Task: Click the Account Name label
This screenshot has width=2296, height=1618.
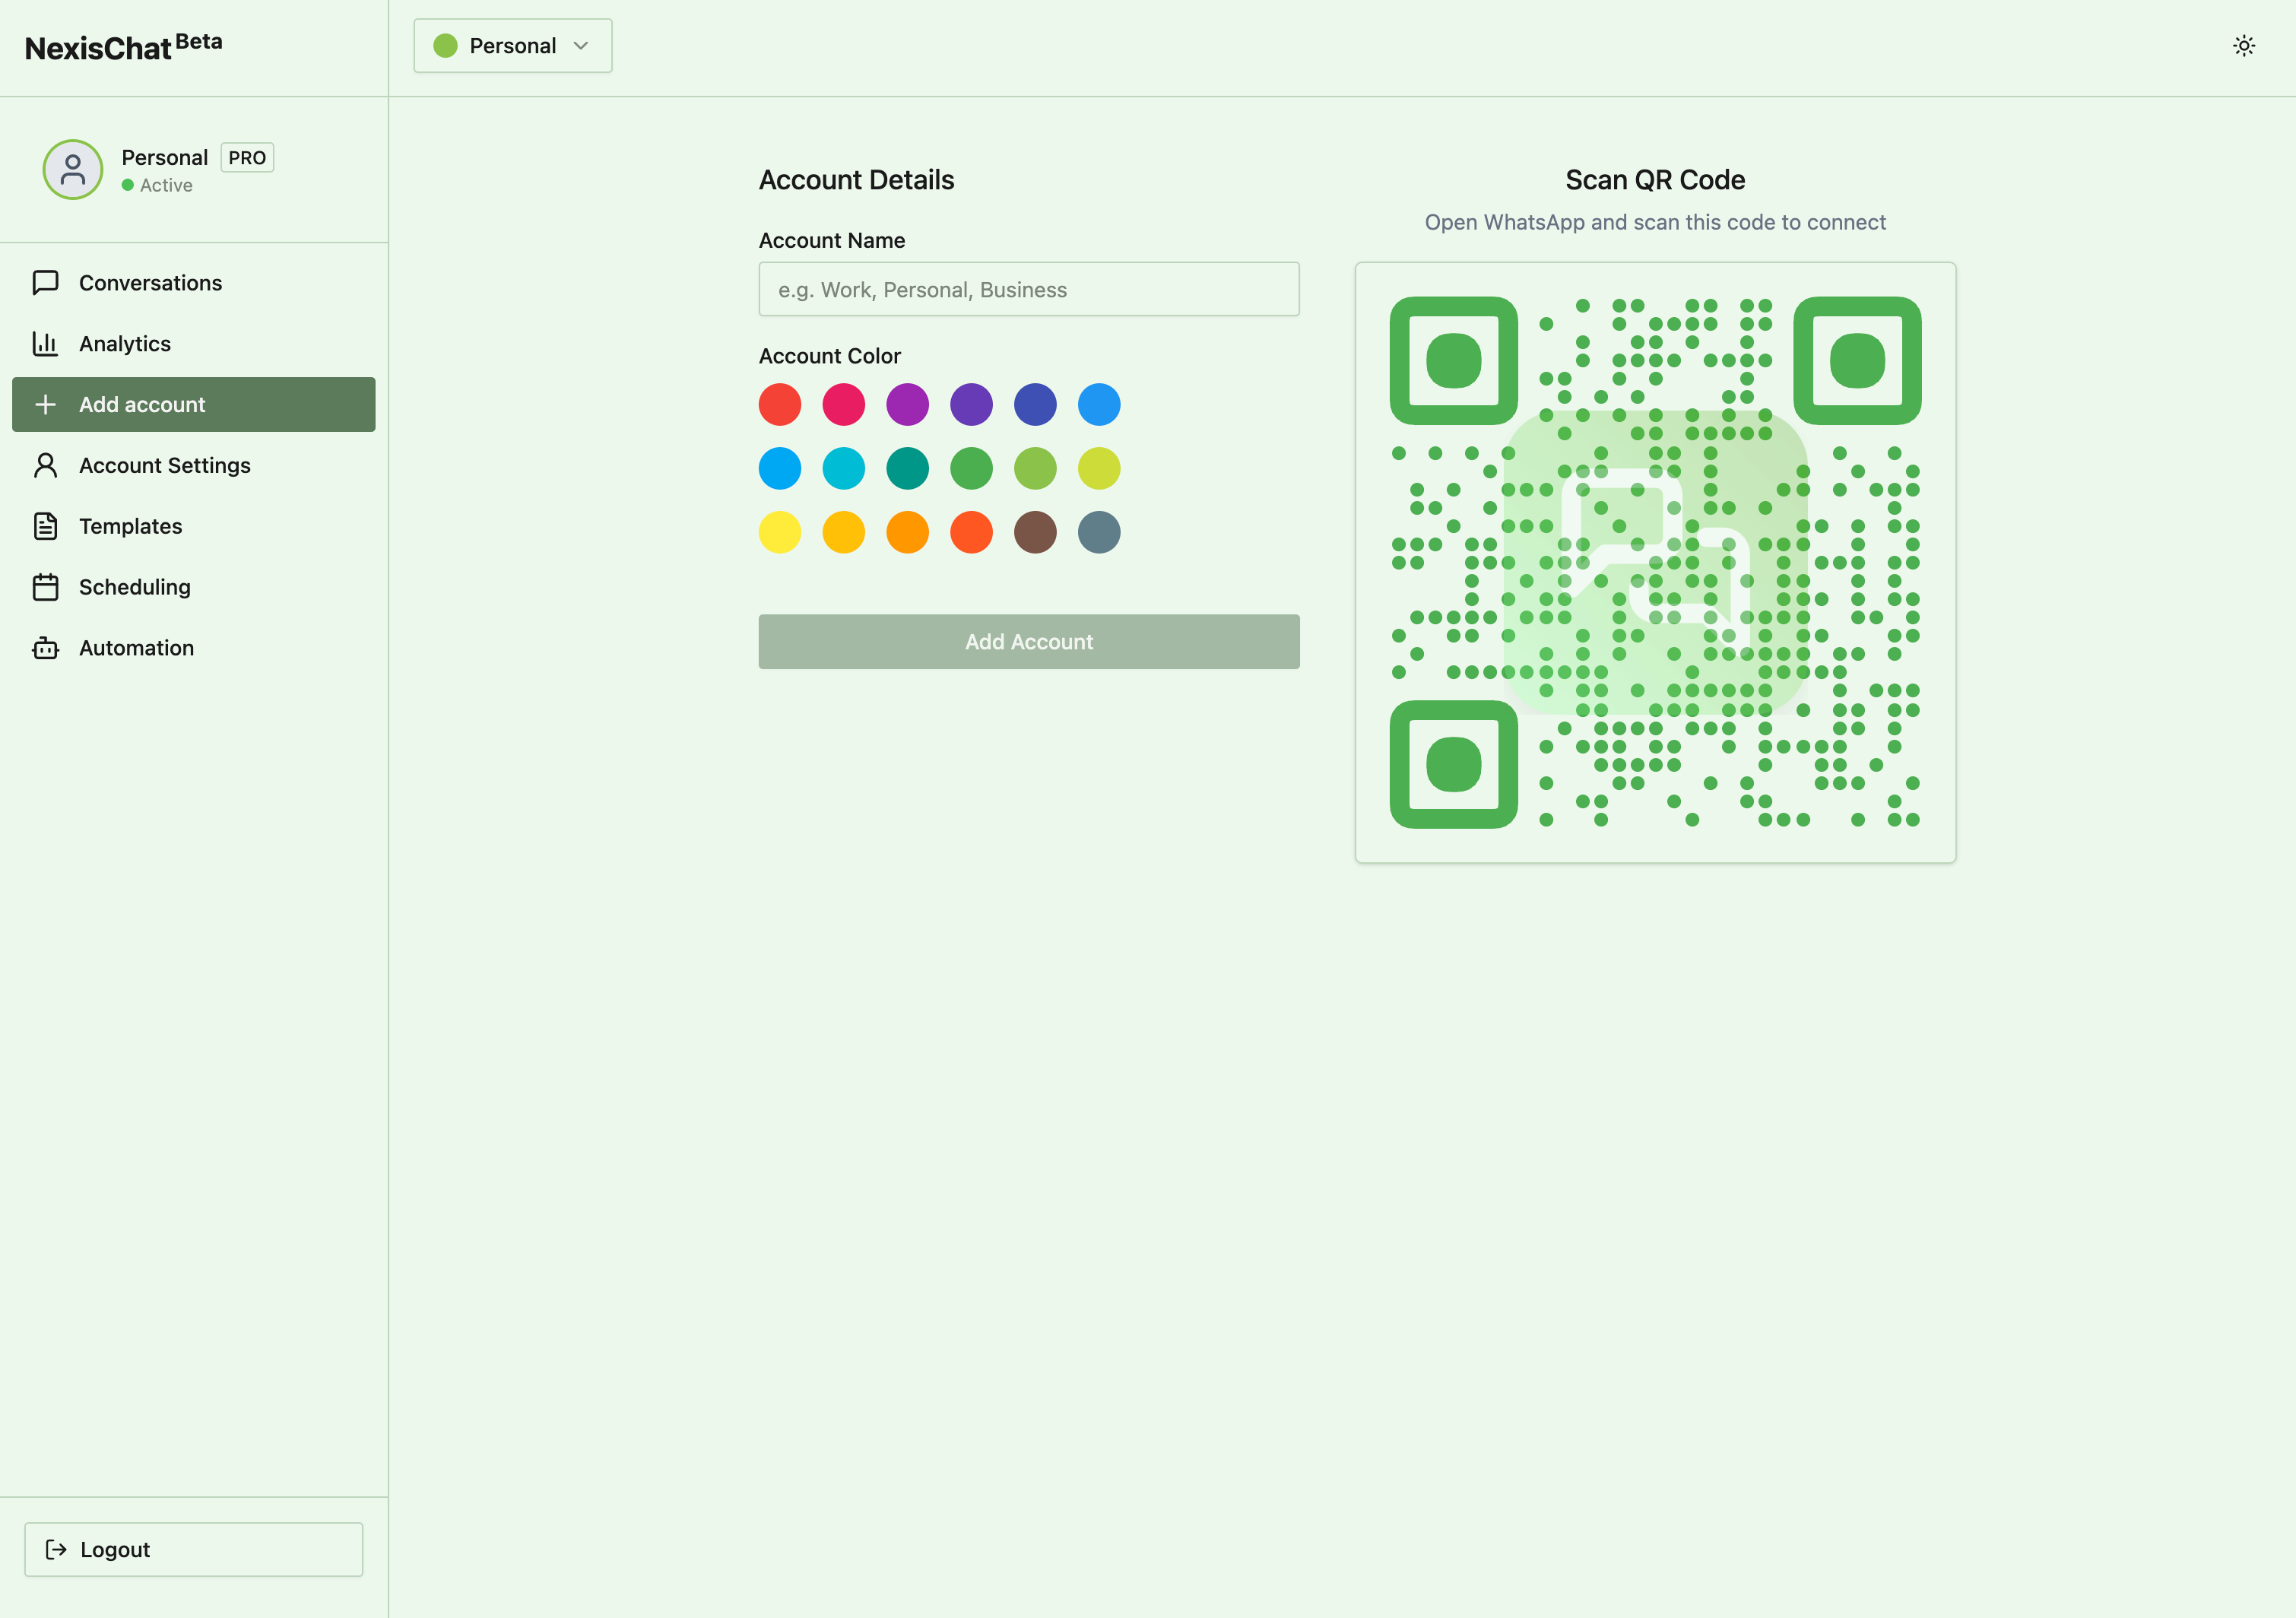Action: 832,241
